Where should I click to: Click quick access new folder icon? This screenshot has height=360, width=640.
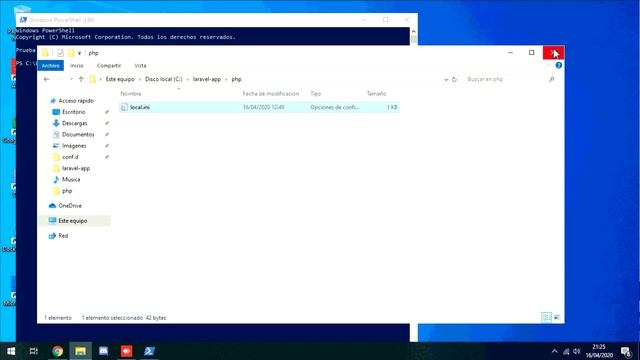click(71, 53)
